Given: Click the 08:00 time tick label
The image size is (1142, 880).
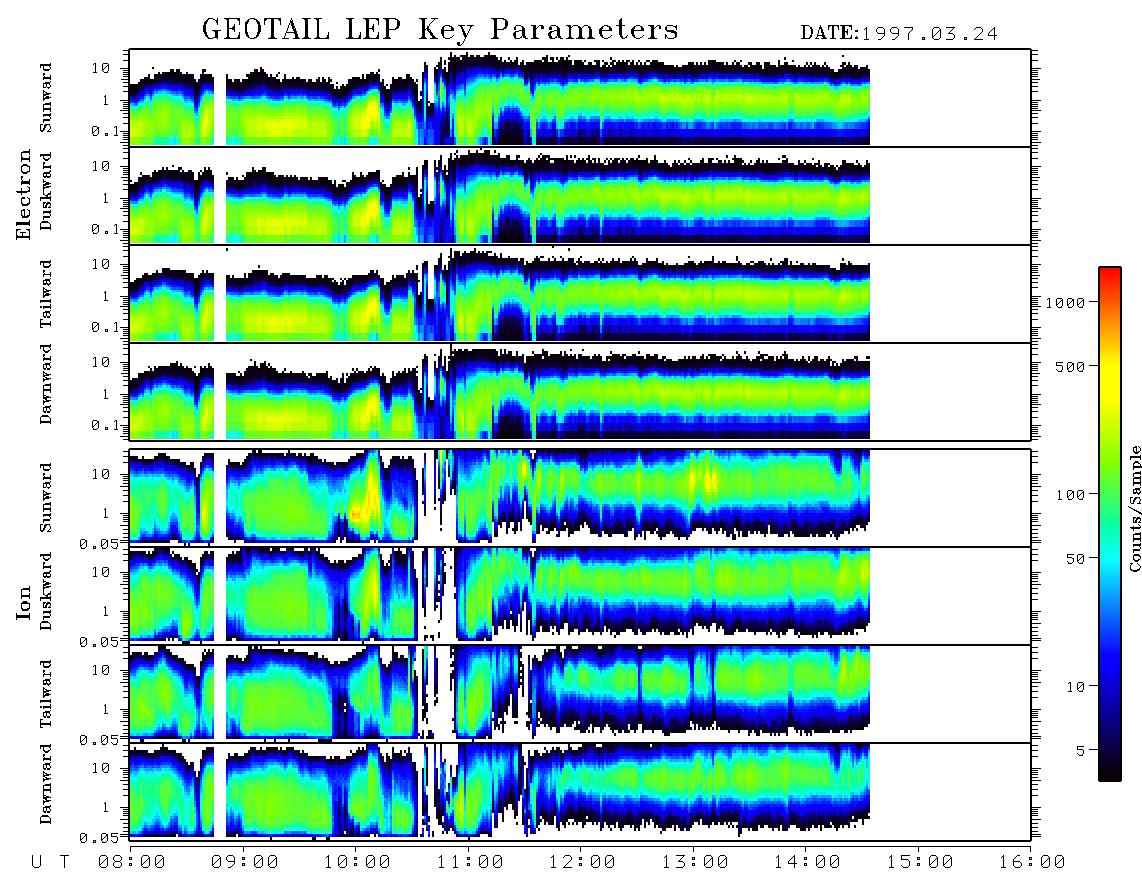Looking at the screenshot, I should [x=132, y=863].
